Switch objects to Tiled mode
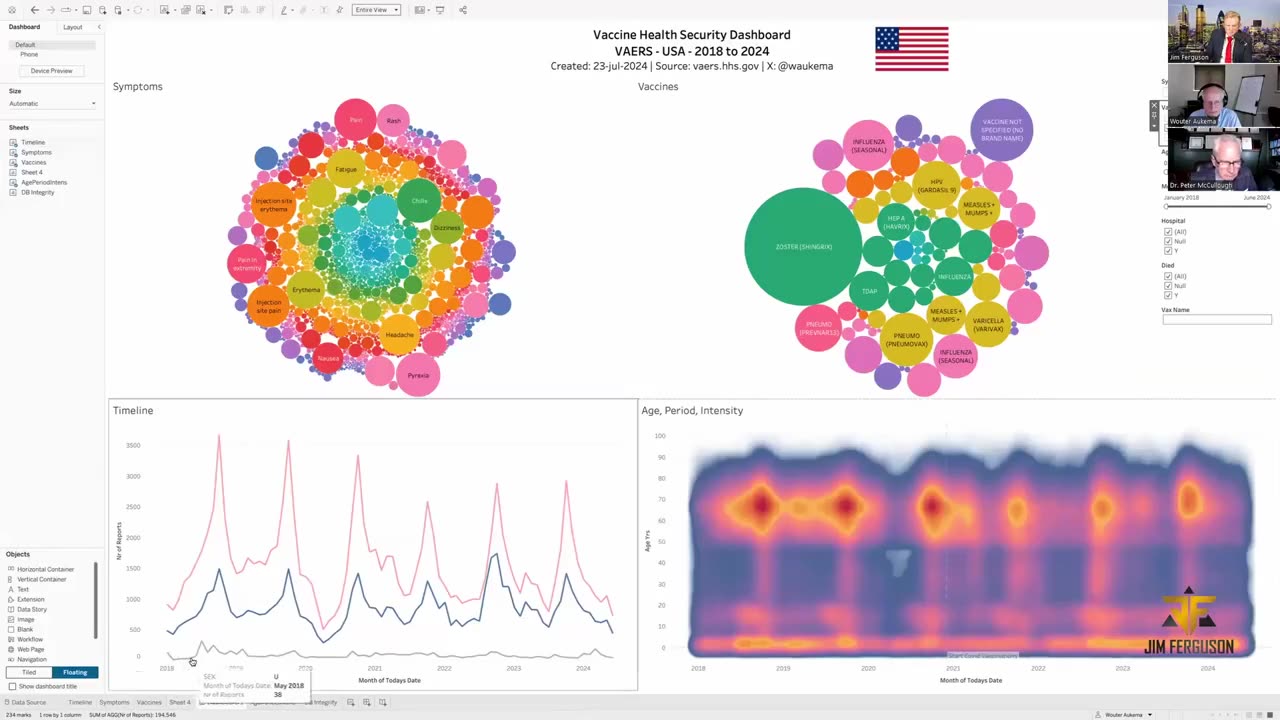The width and height of the screenshot is (1280, 720). click(x=29, y=672)
